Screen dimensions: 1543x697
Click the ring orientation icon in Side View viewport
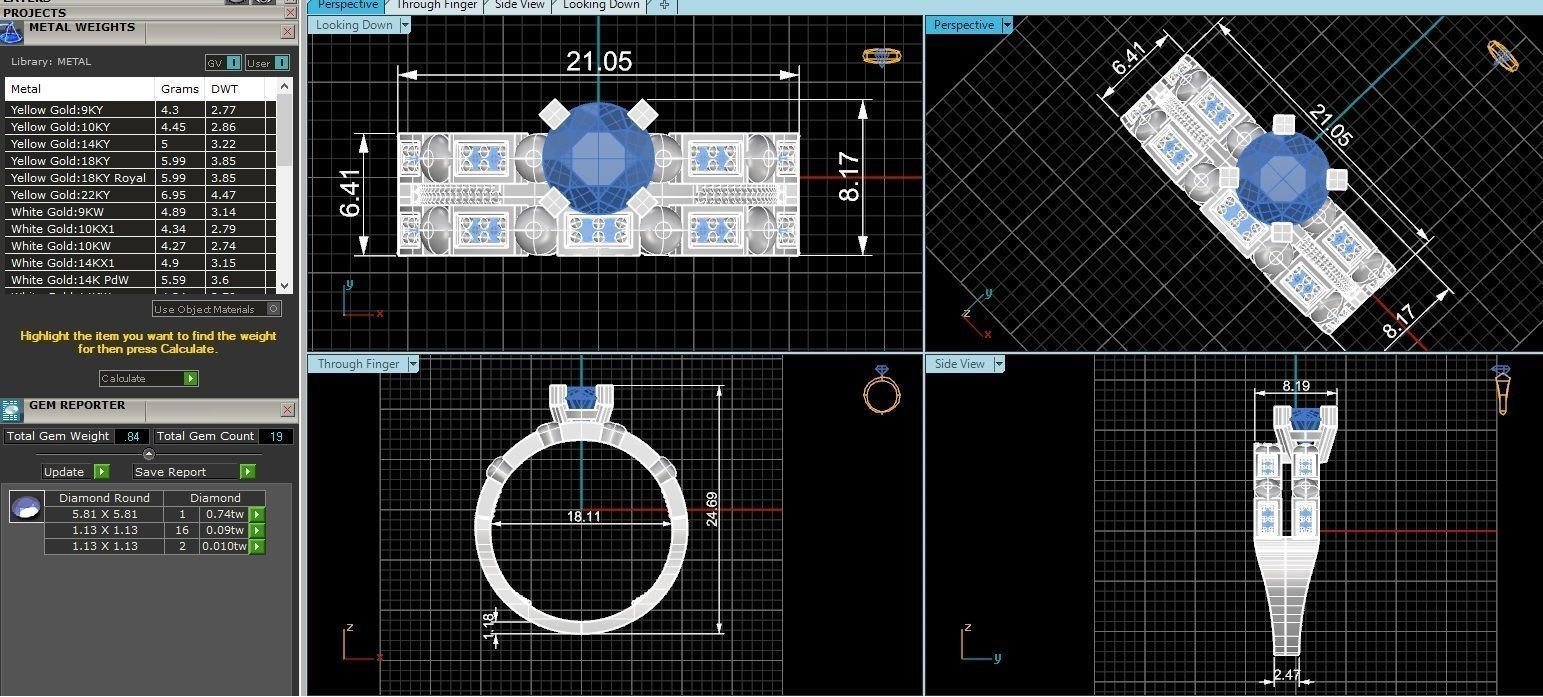(x=1502, y=390)
